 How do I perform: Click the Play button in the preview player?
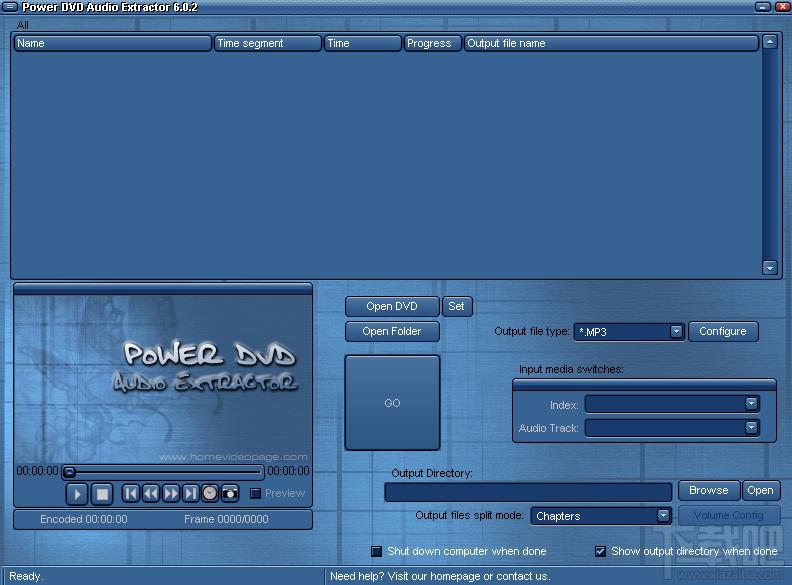click(77, 494)
